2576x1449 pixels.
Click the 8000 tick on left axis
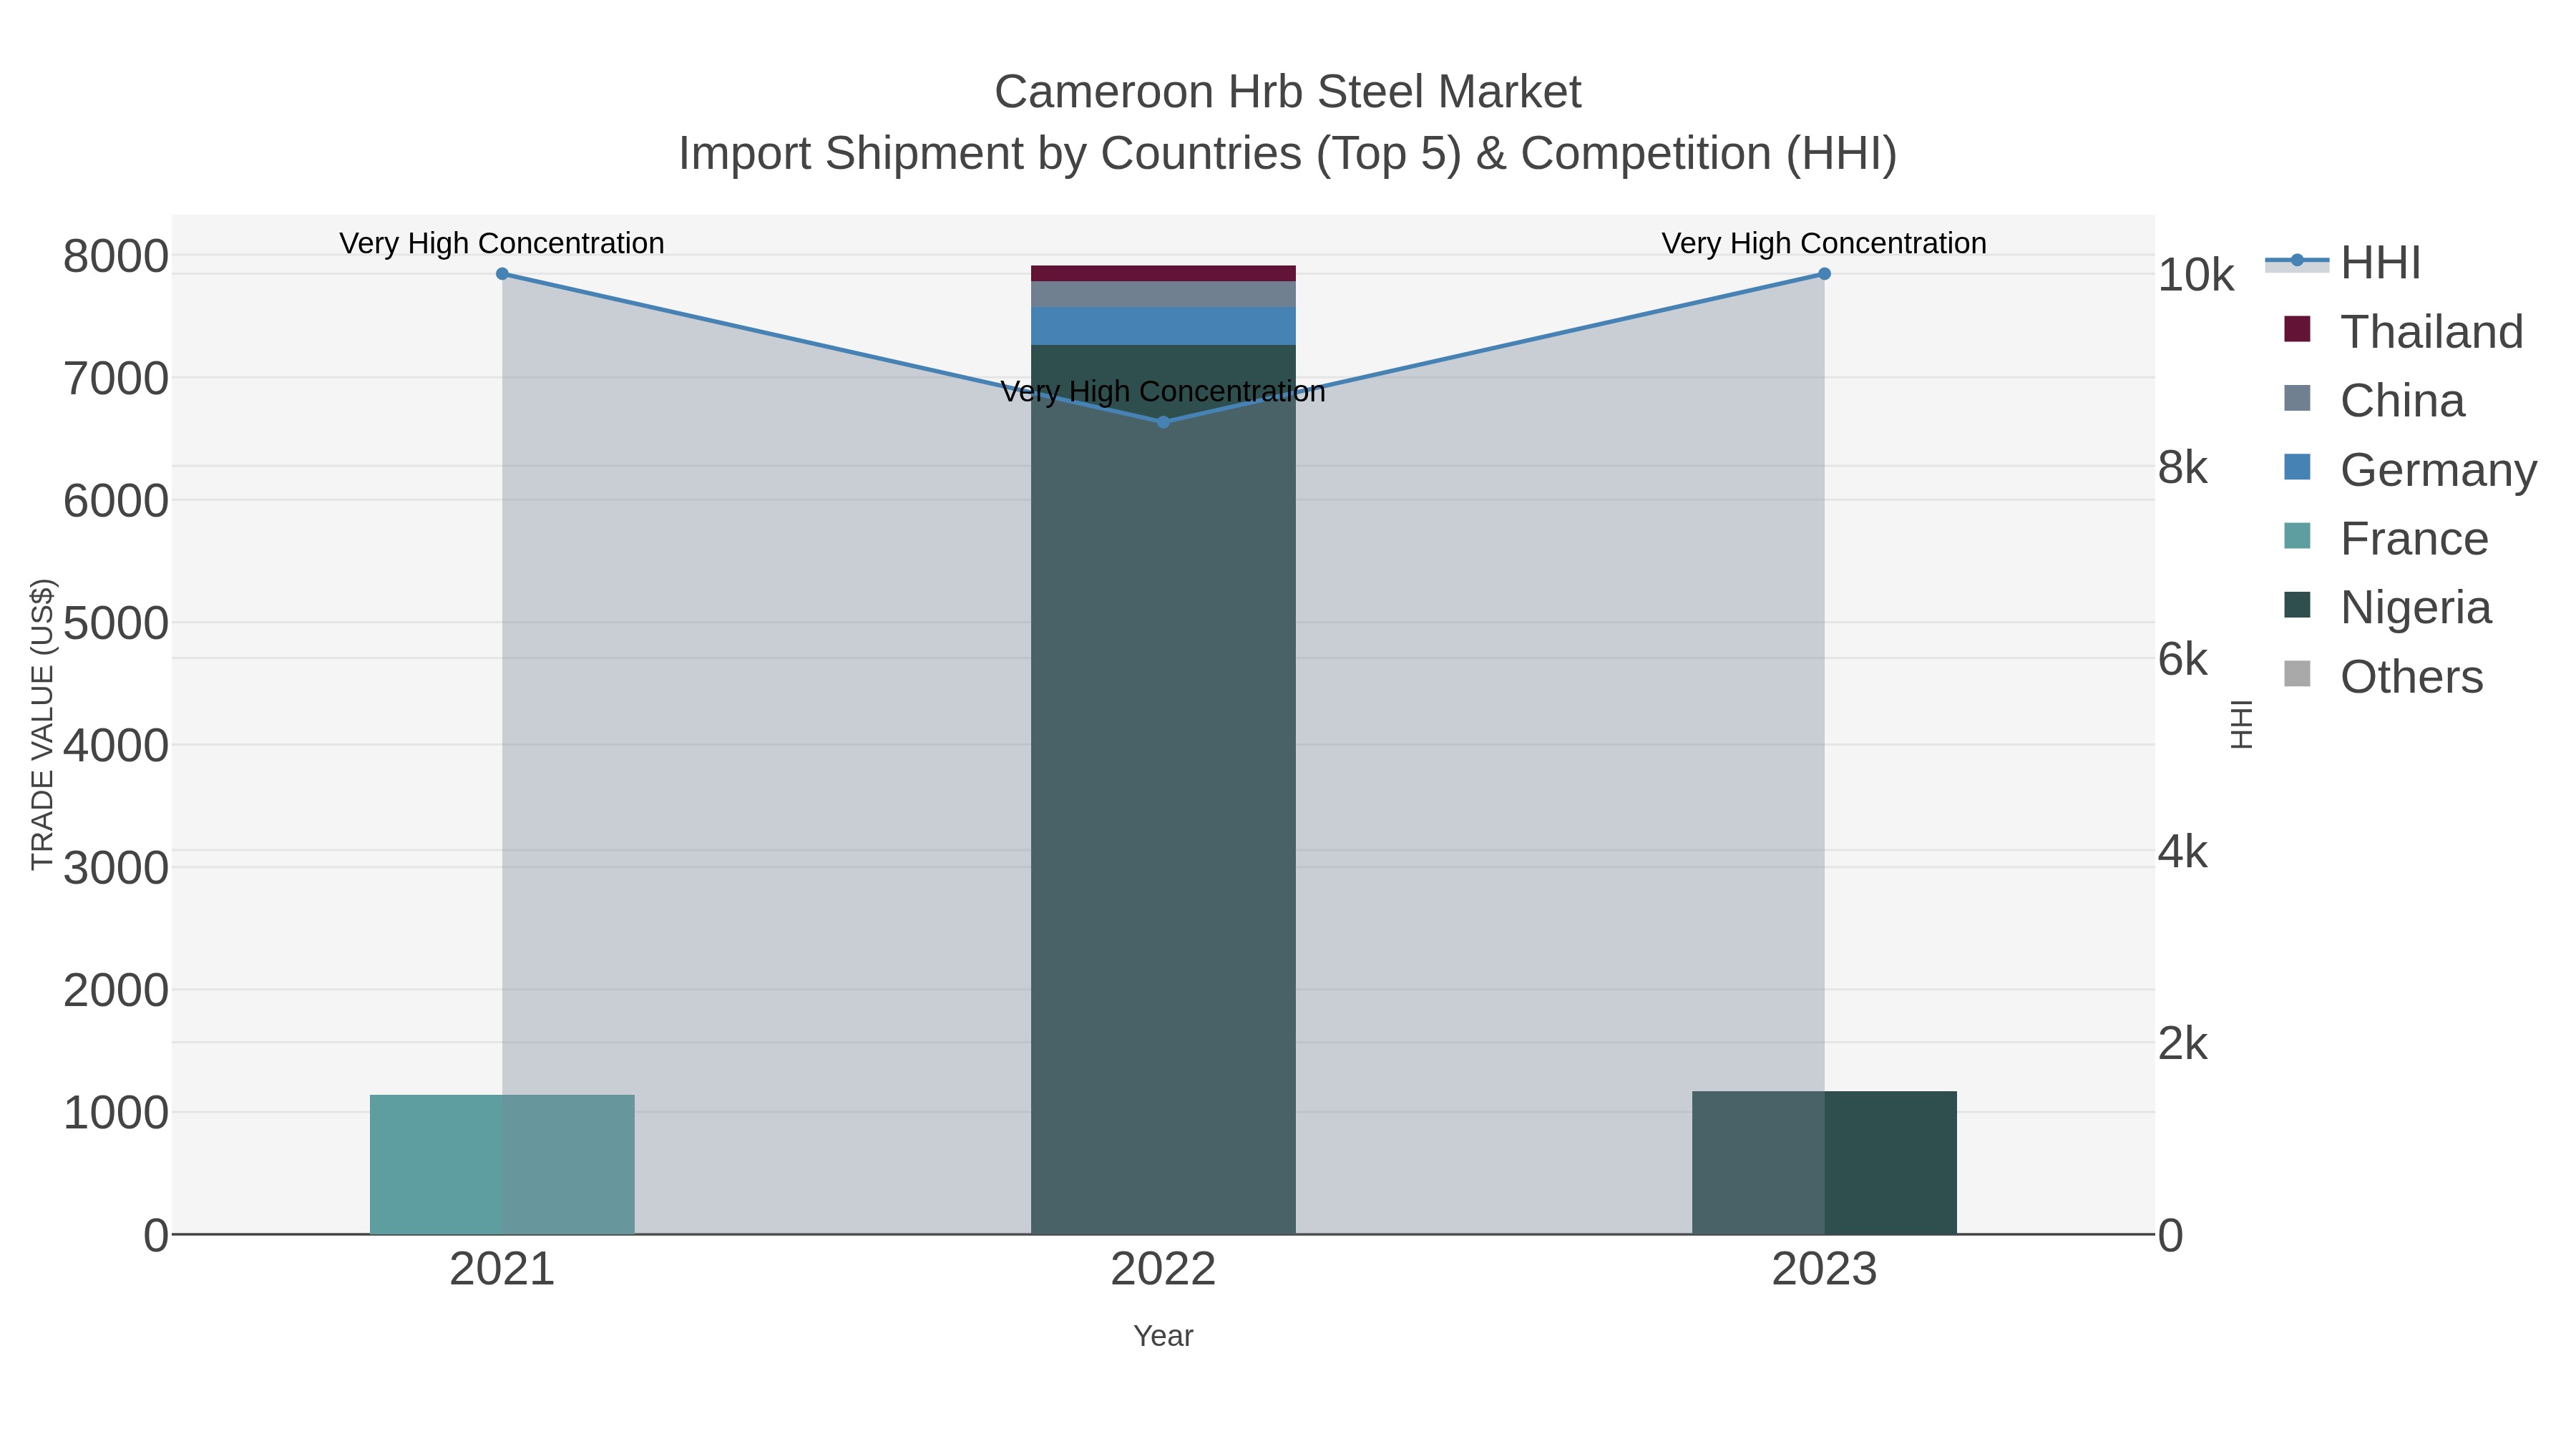coord(116,256)
